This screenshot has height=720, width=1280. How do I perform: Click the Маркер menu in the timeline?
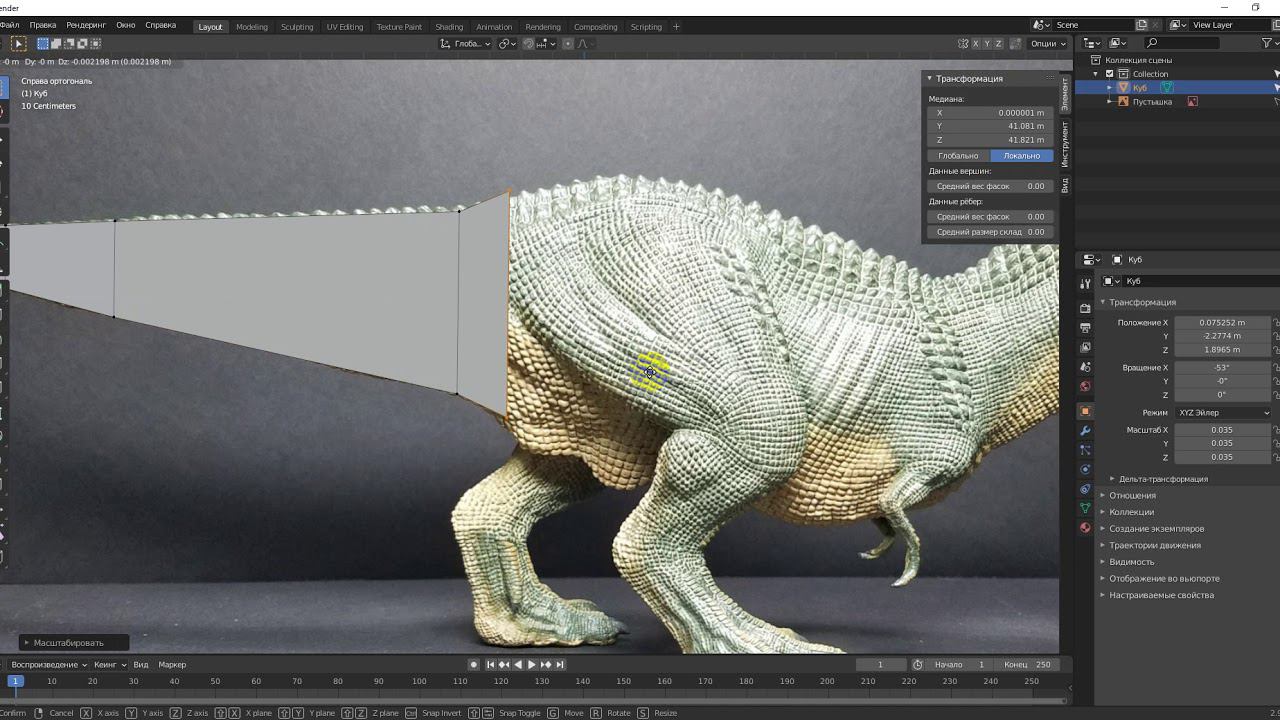172,665
